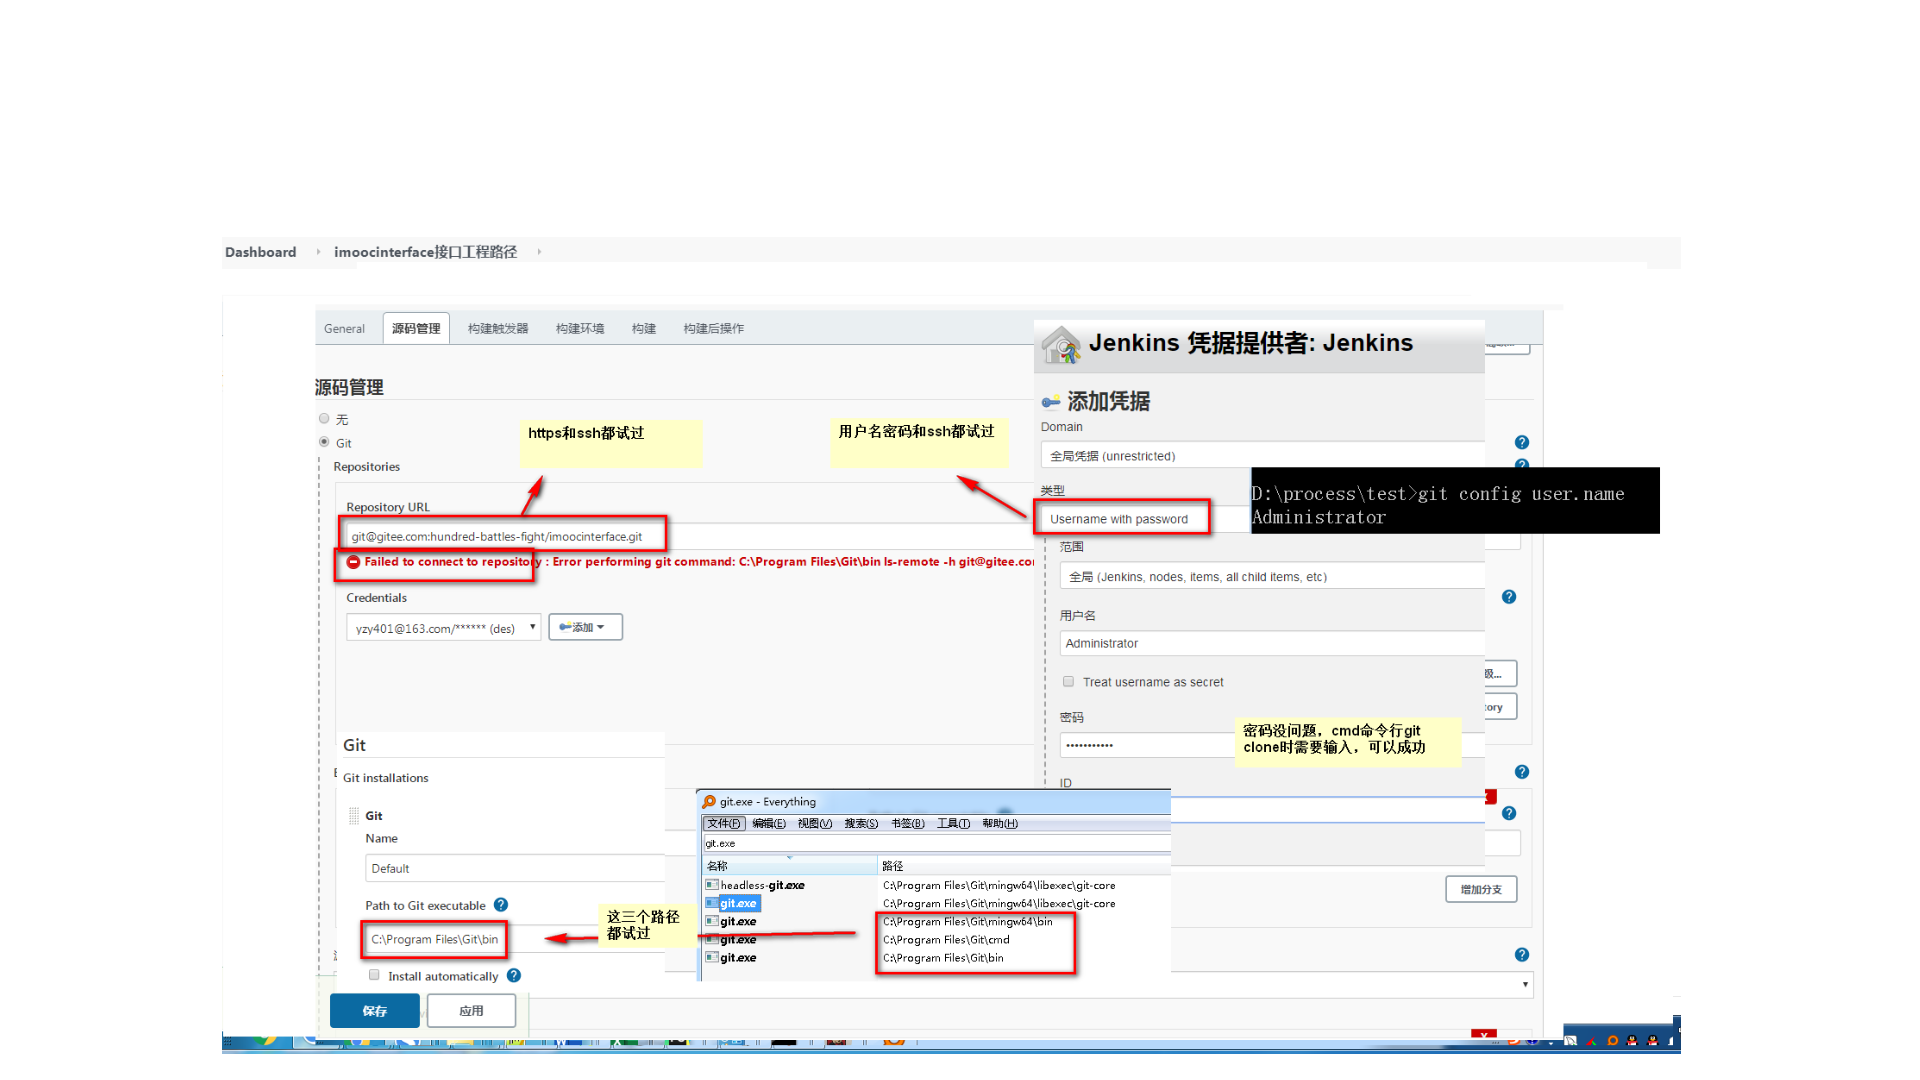Click the 保存 save button

[x=374, y=1011]
